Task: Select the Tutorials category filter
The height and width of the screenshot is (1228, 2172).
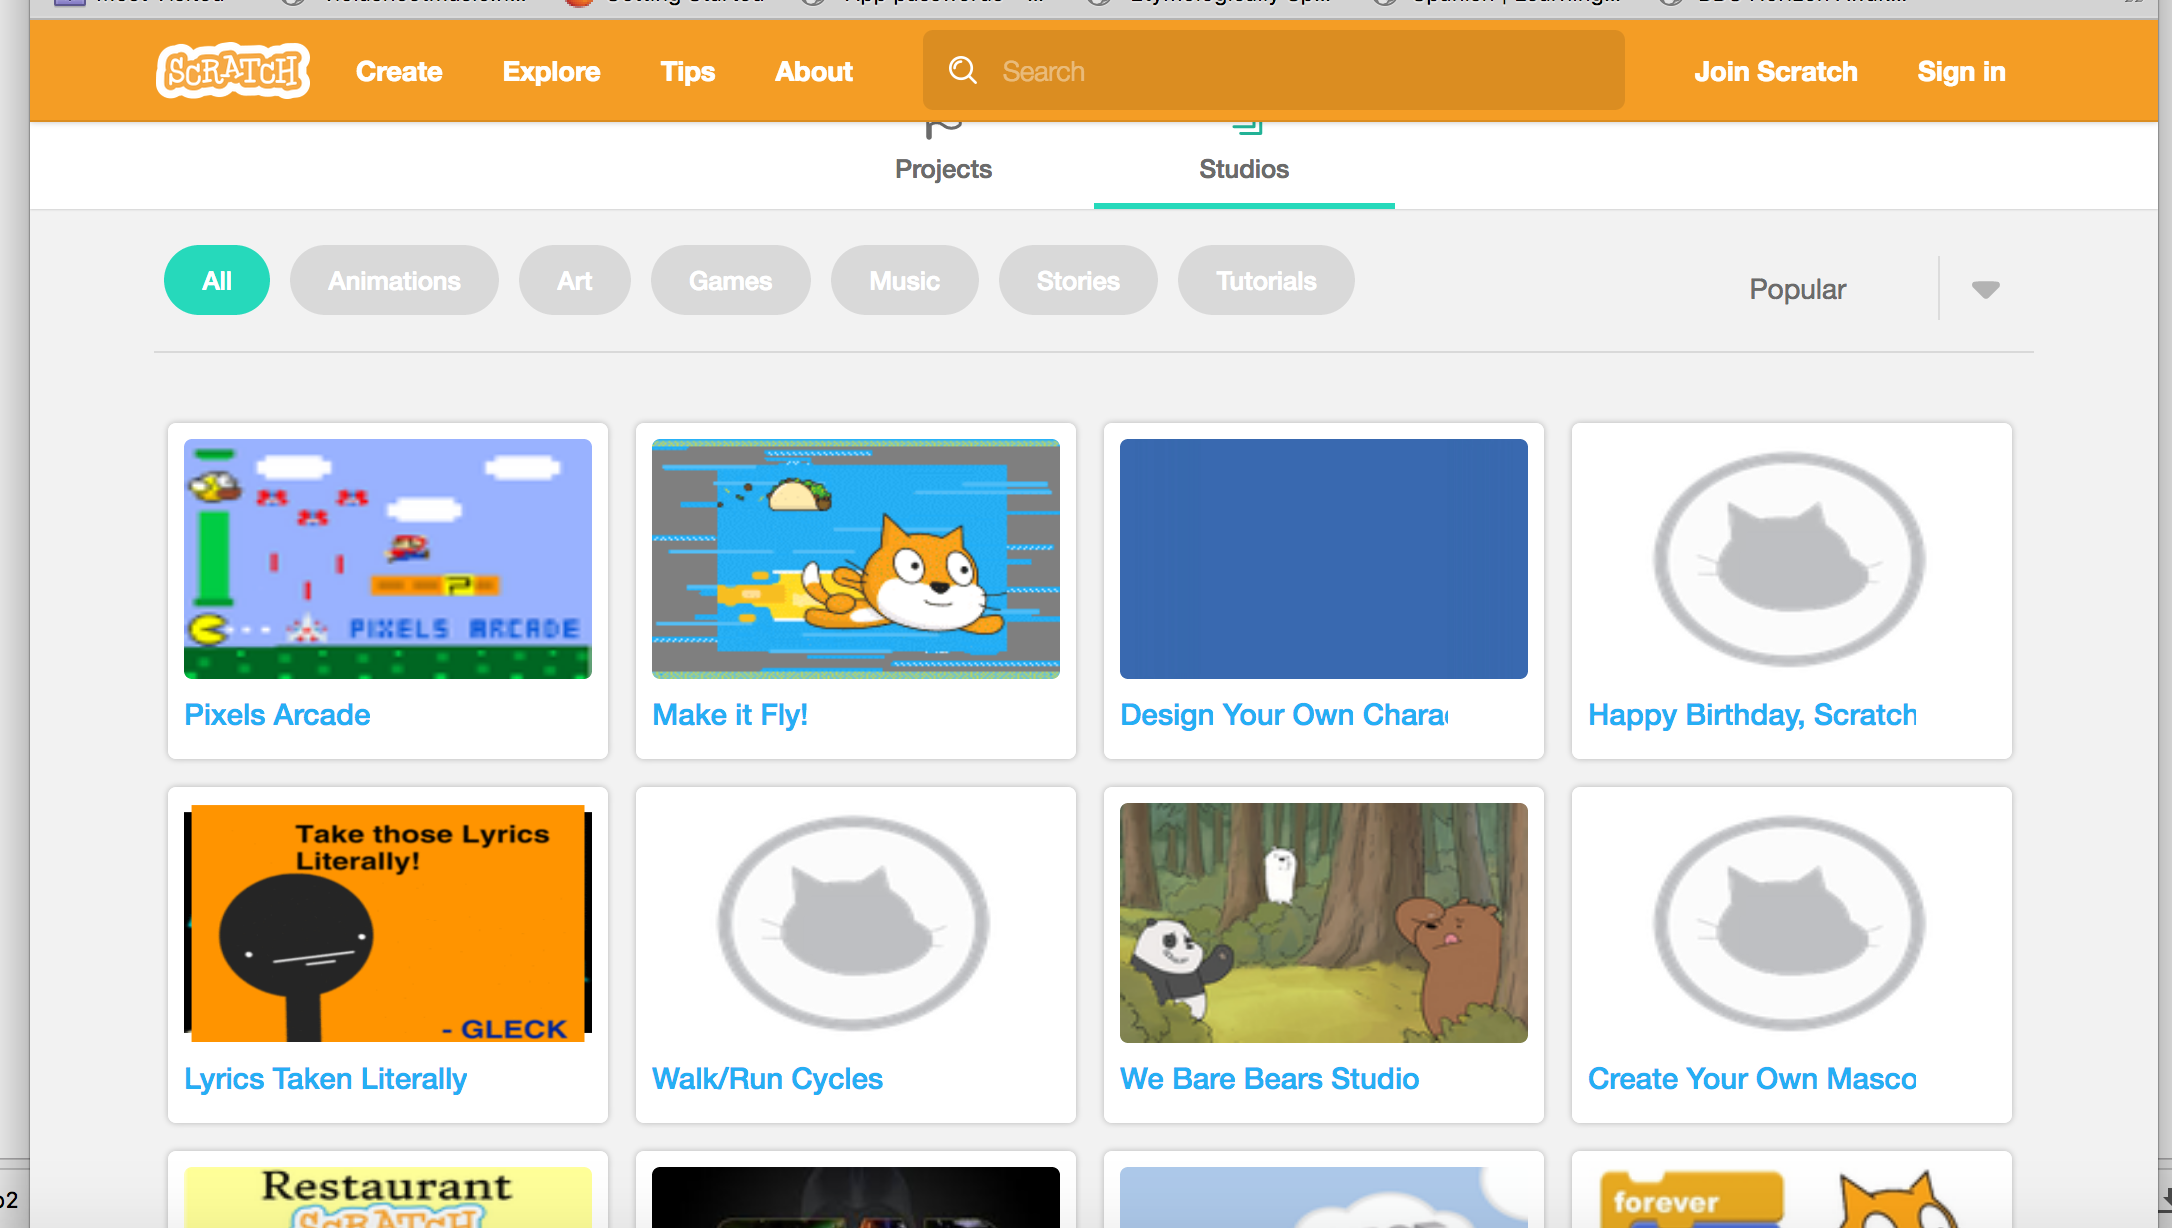Action: [x=1266, y=280]
